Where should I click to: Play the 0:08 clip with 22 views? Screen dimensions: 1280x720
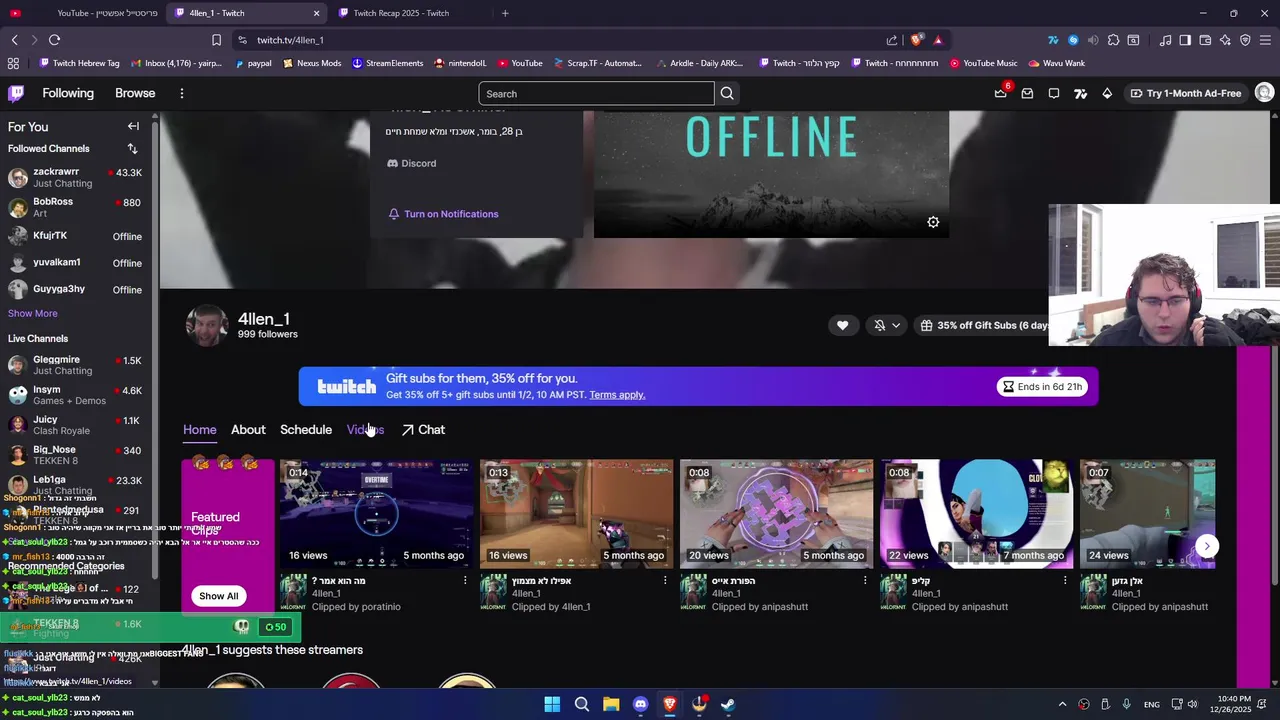pos(976,514)
